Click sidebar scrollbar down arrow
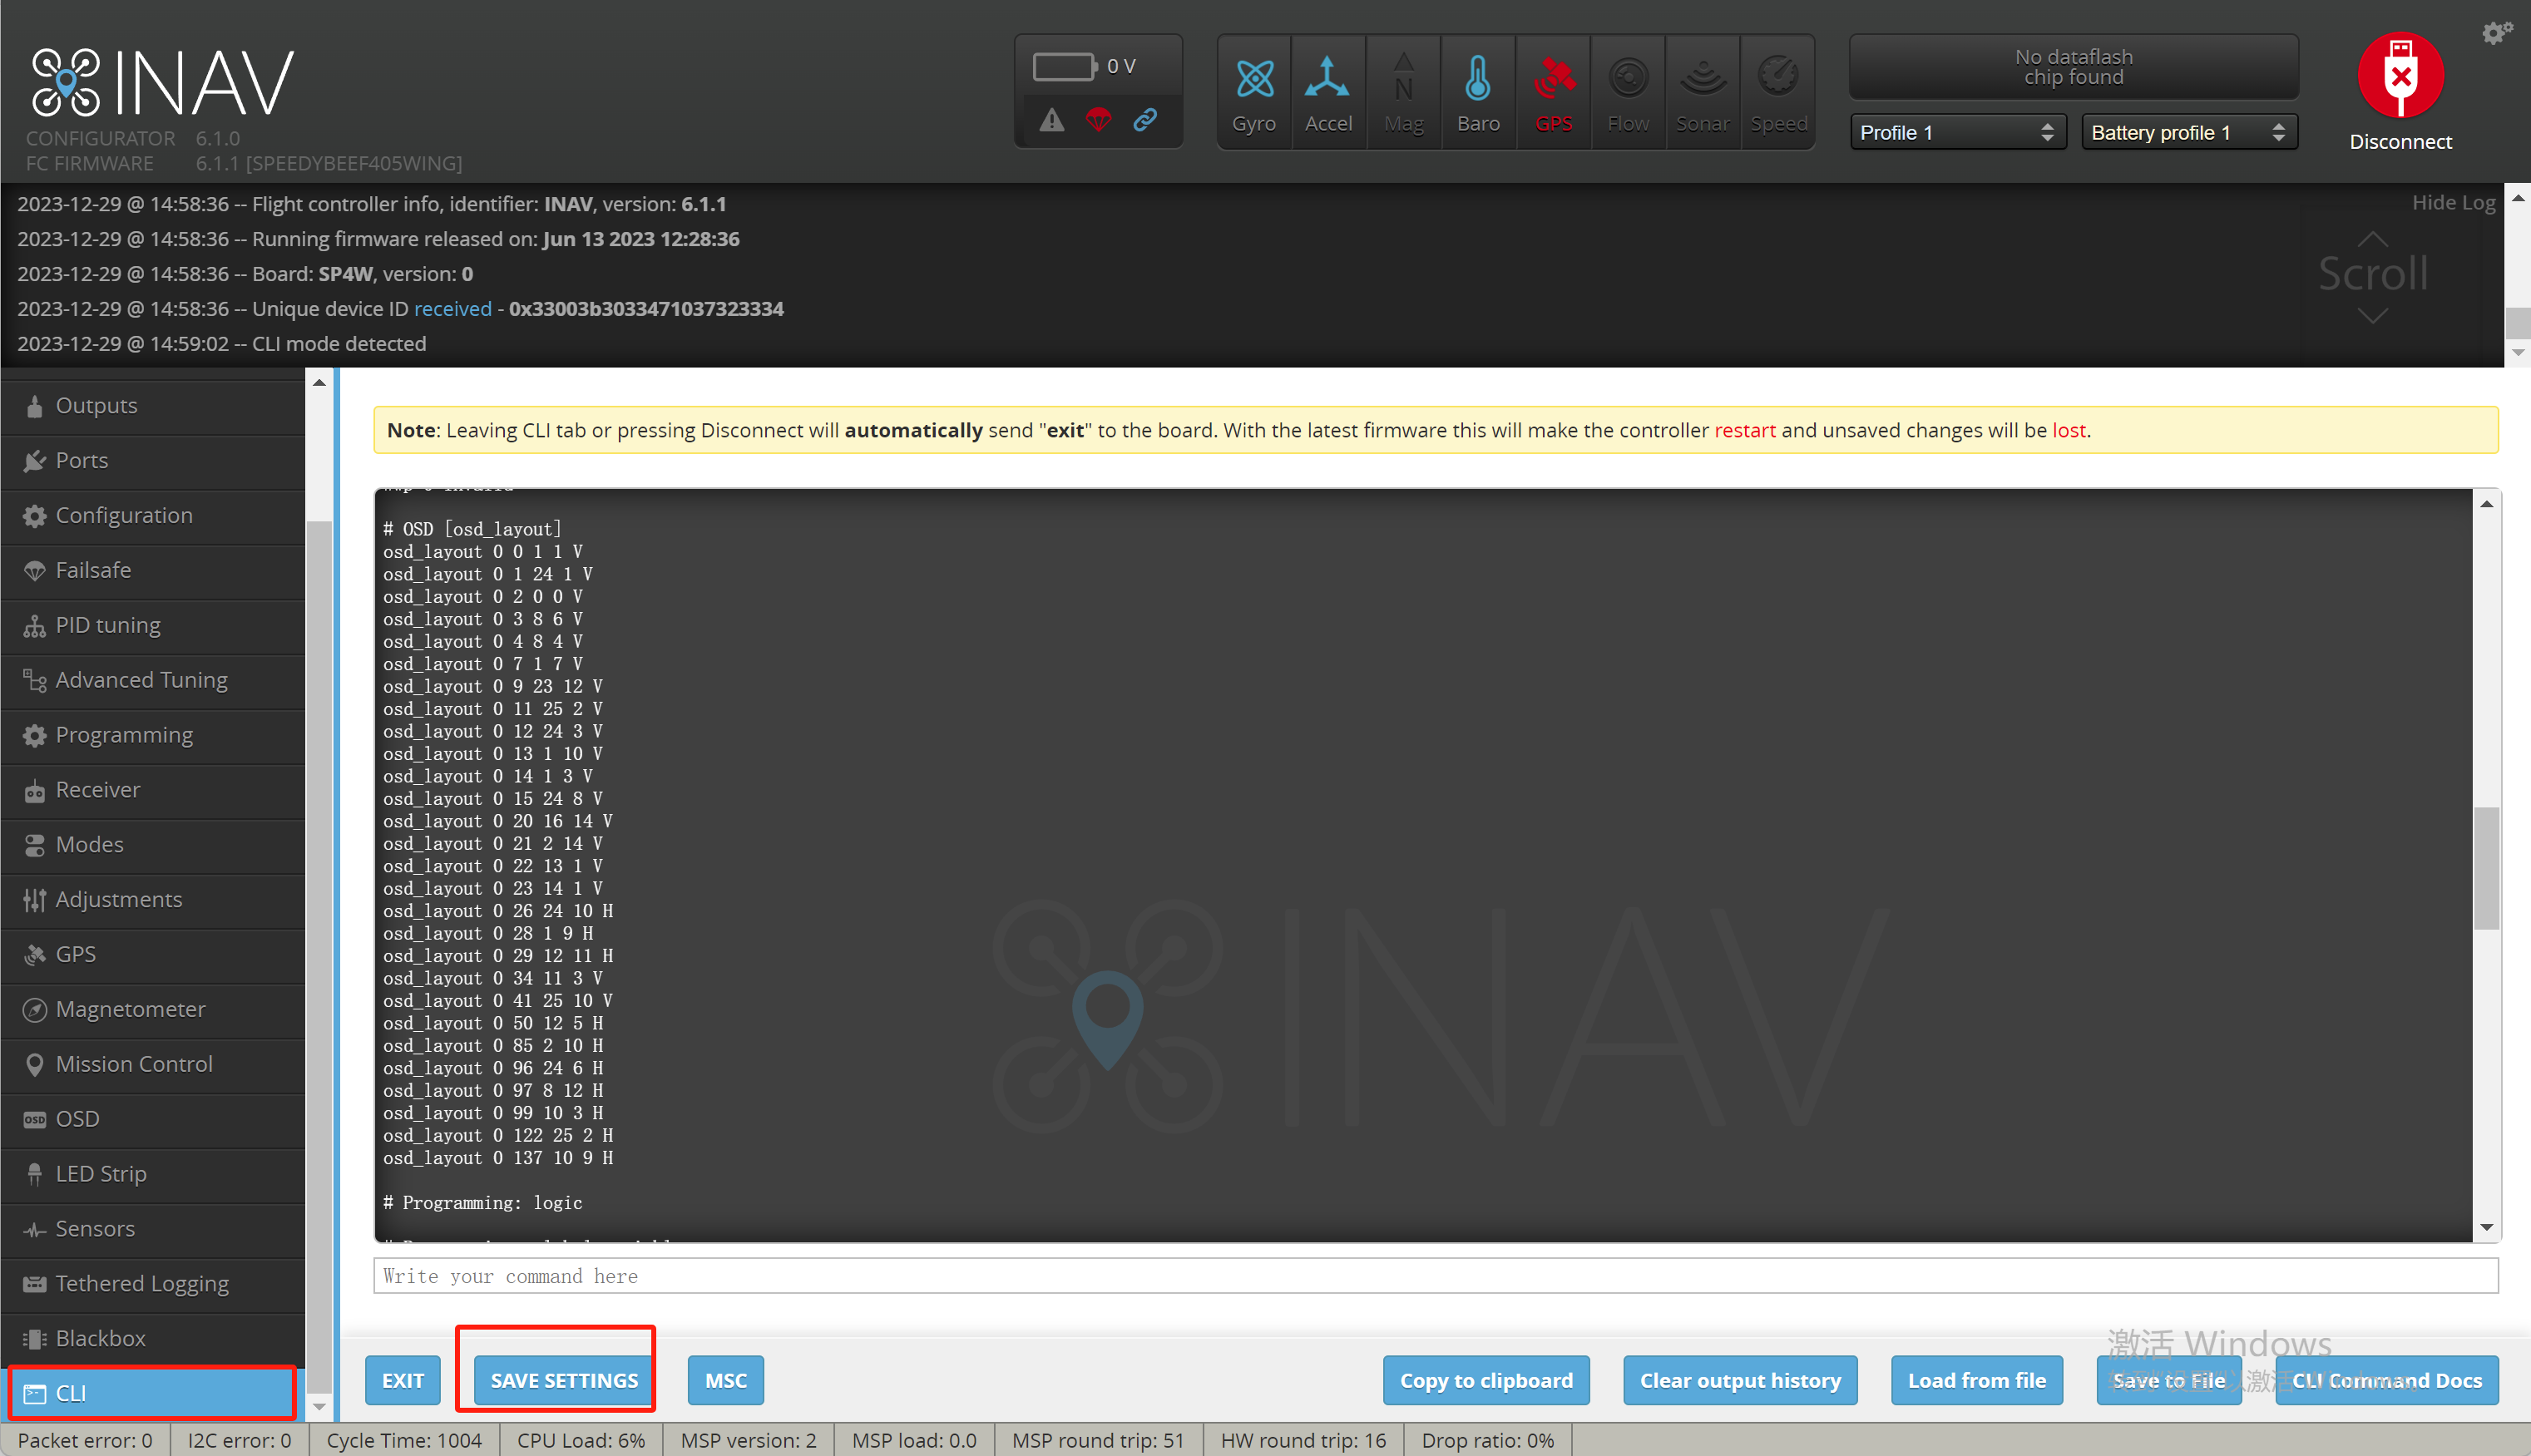 (319, 1406)
